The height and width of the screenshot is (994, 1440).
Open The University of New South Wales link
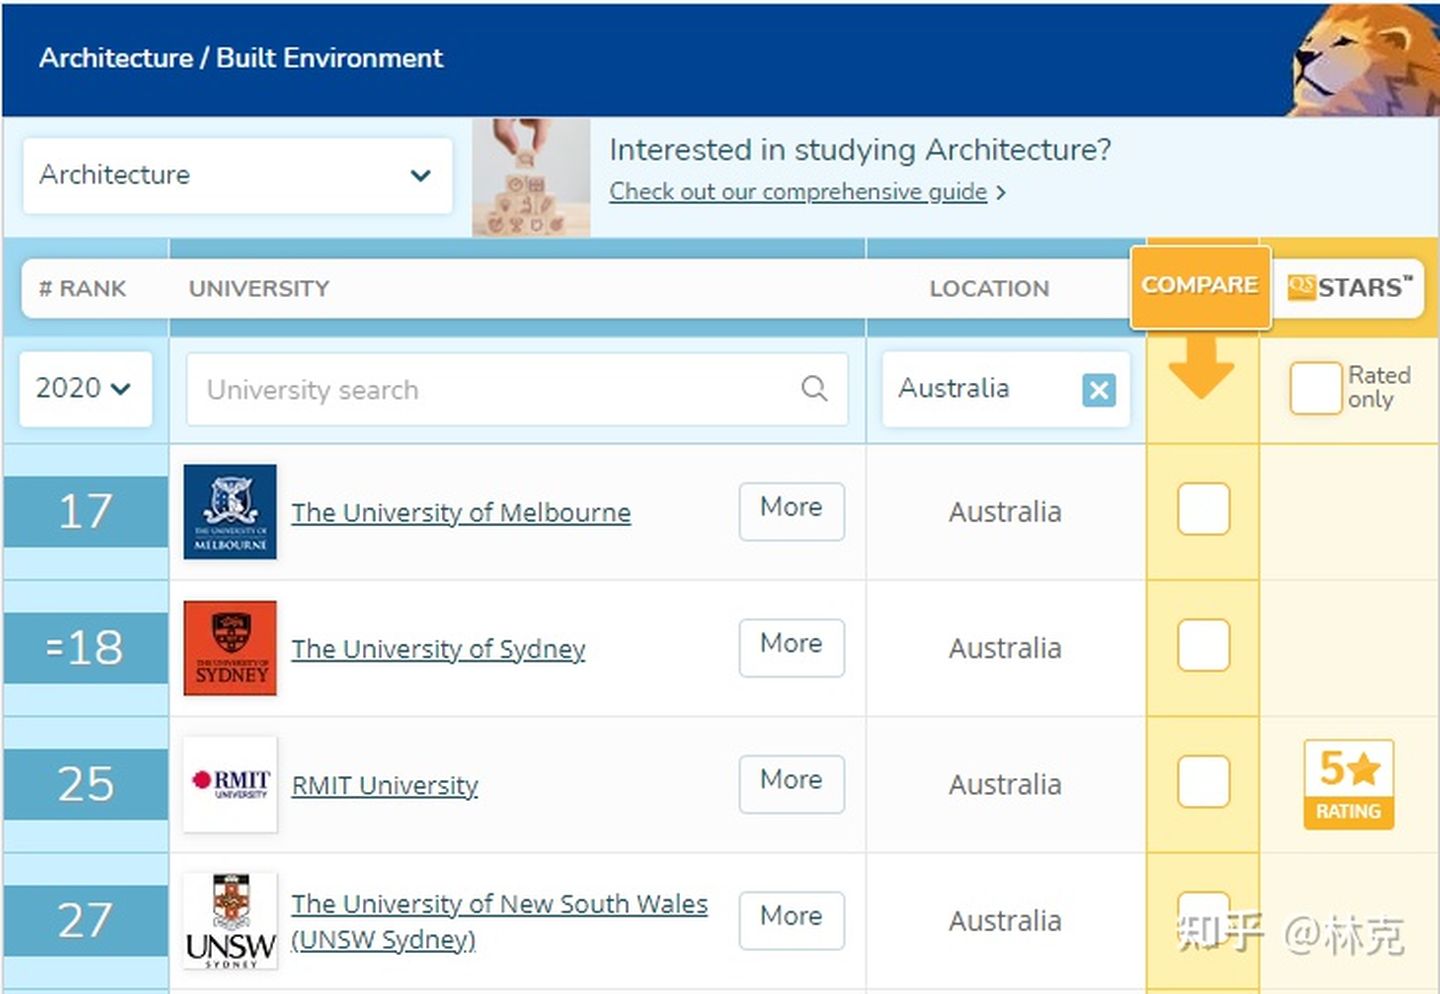coord(499,921)
